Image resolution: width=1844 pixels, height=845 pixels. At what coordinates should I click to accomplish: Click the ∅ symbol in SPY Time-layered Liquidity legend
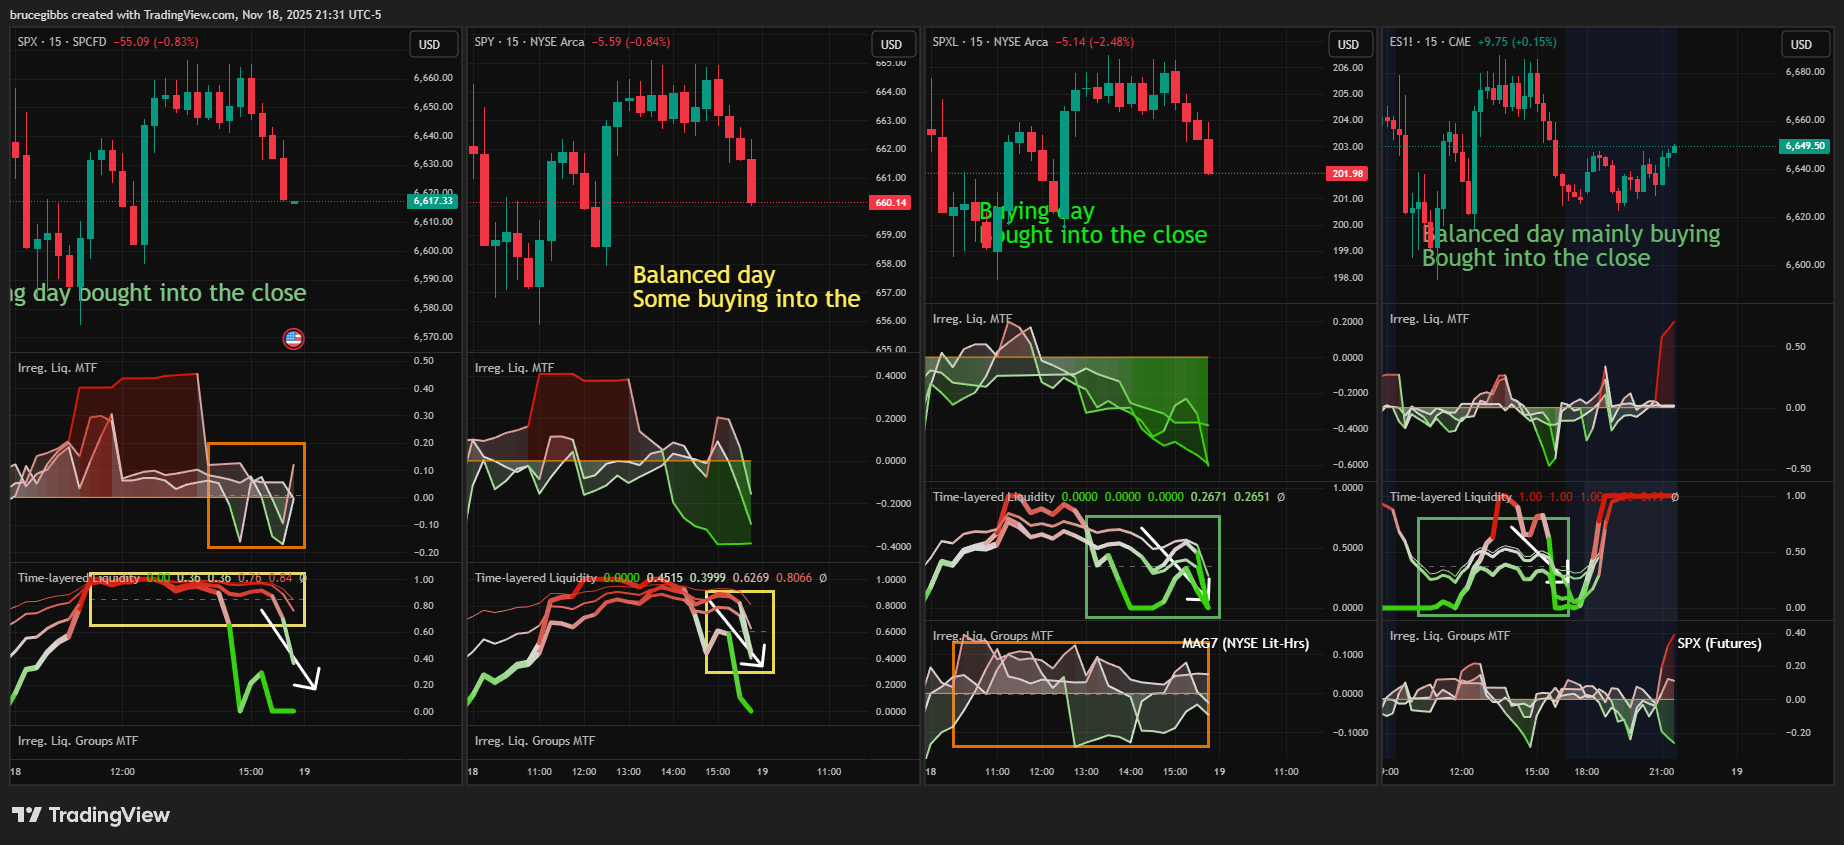pyautogui.click(x=823, y=578)
